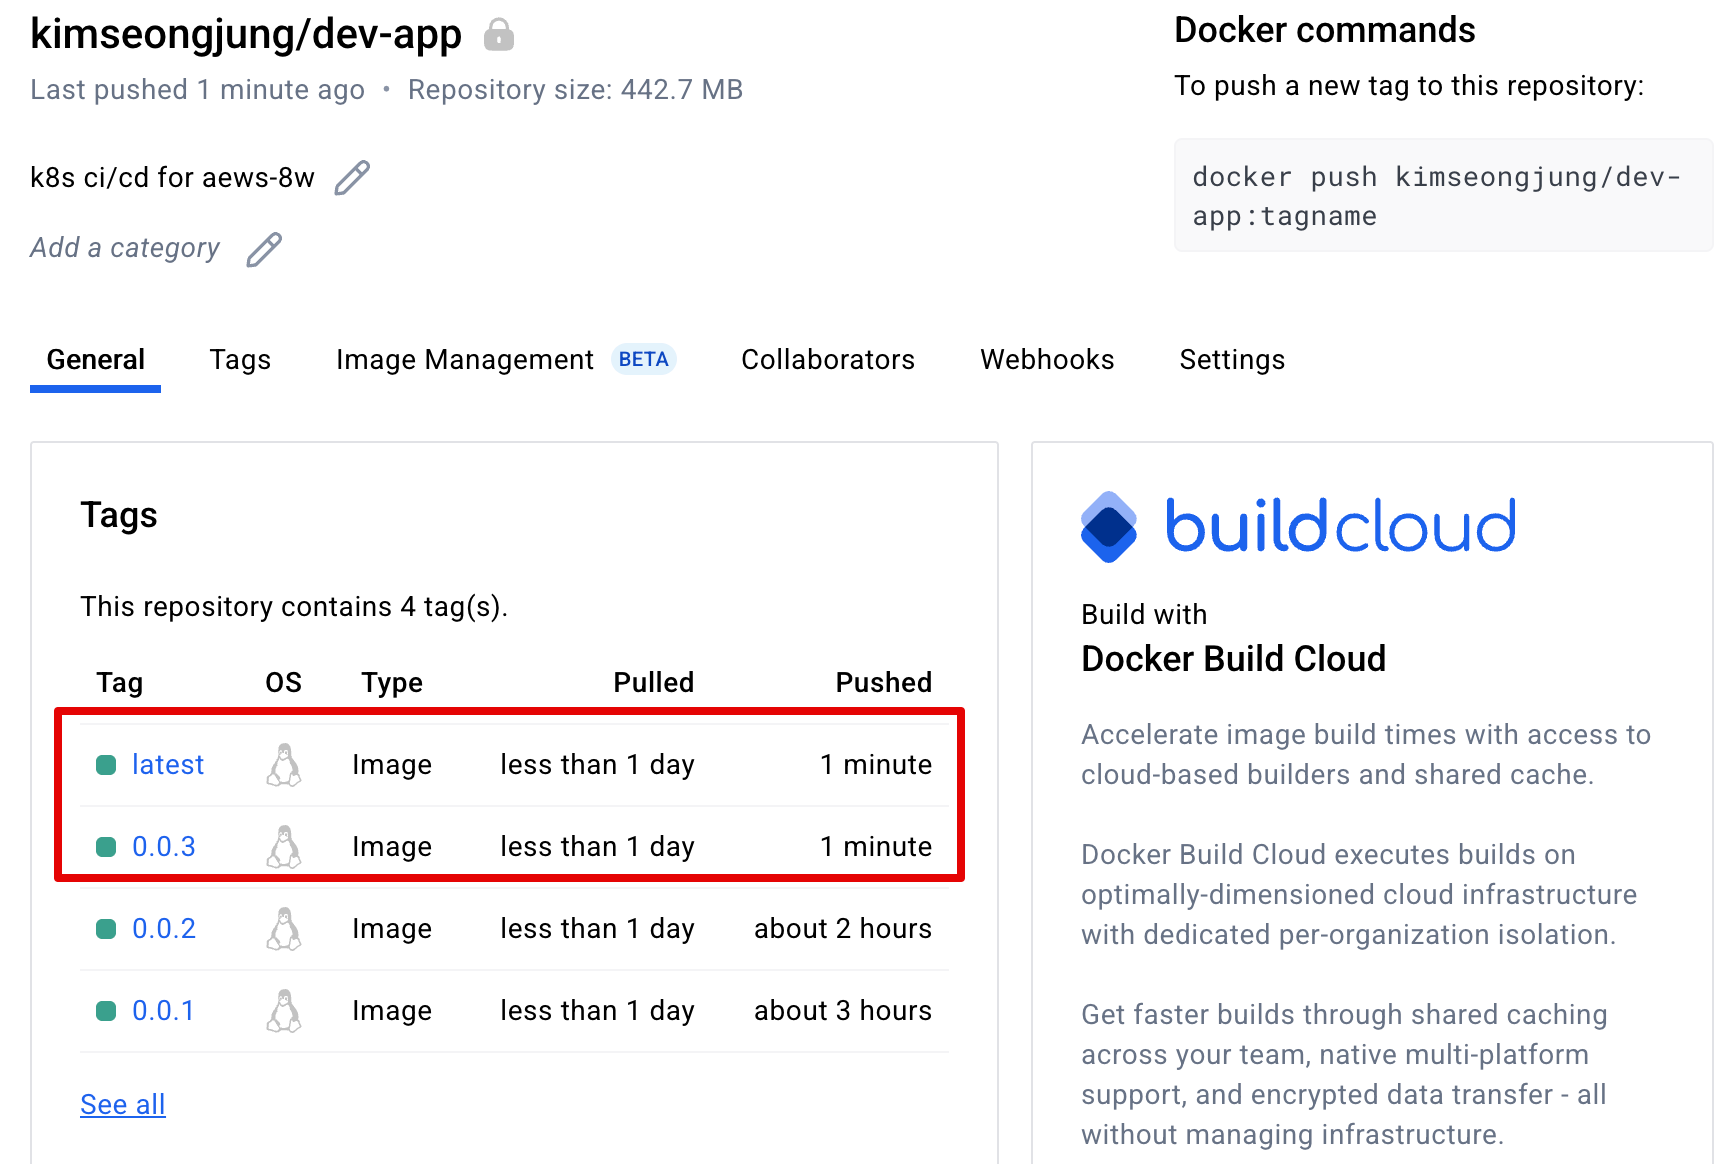Image resolution: width=1736 pixels, height=1164 pixels.
Task: Click '1 minute' pushed time in 0.0.3 row
Action: pyautogui.click(x=876, y=847)
